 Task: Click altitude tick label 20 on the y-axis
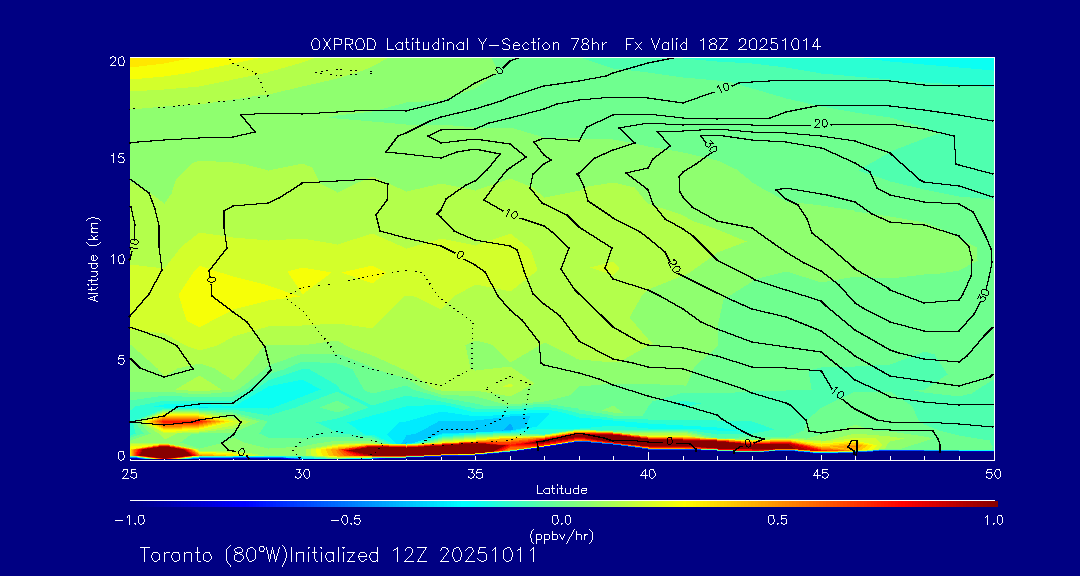115,61
